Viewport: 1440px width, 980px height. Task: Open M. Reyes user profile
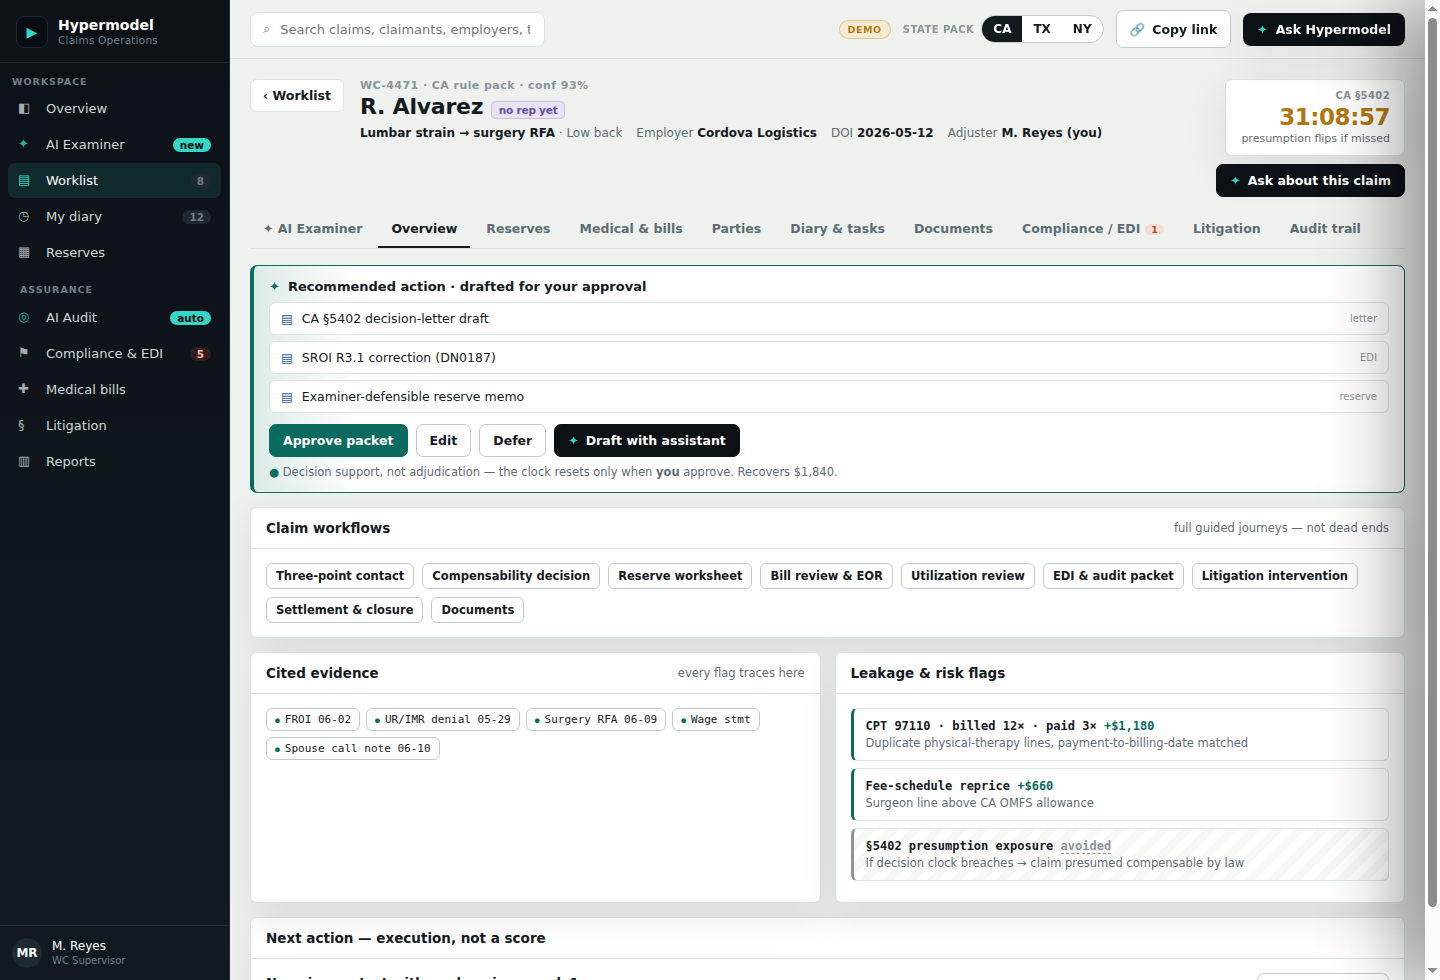(115, 953)
